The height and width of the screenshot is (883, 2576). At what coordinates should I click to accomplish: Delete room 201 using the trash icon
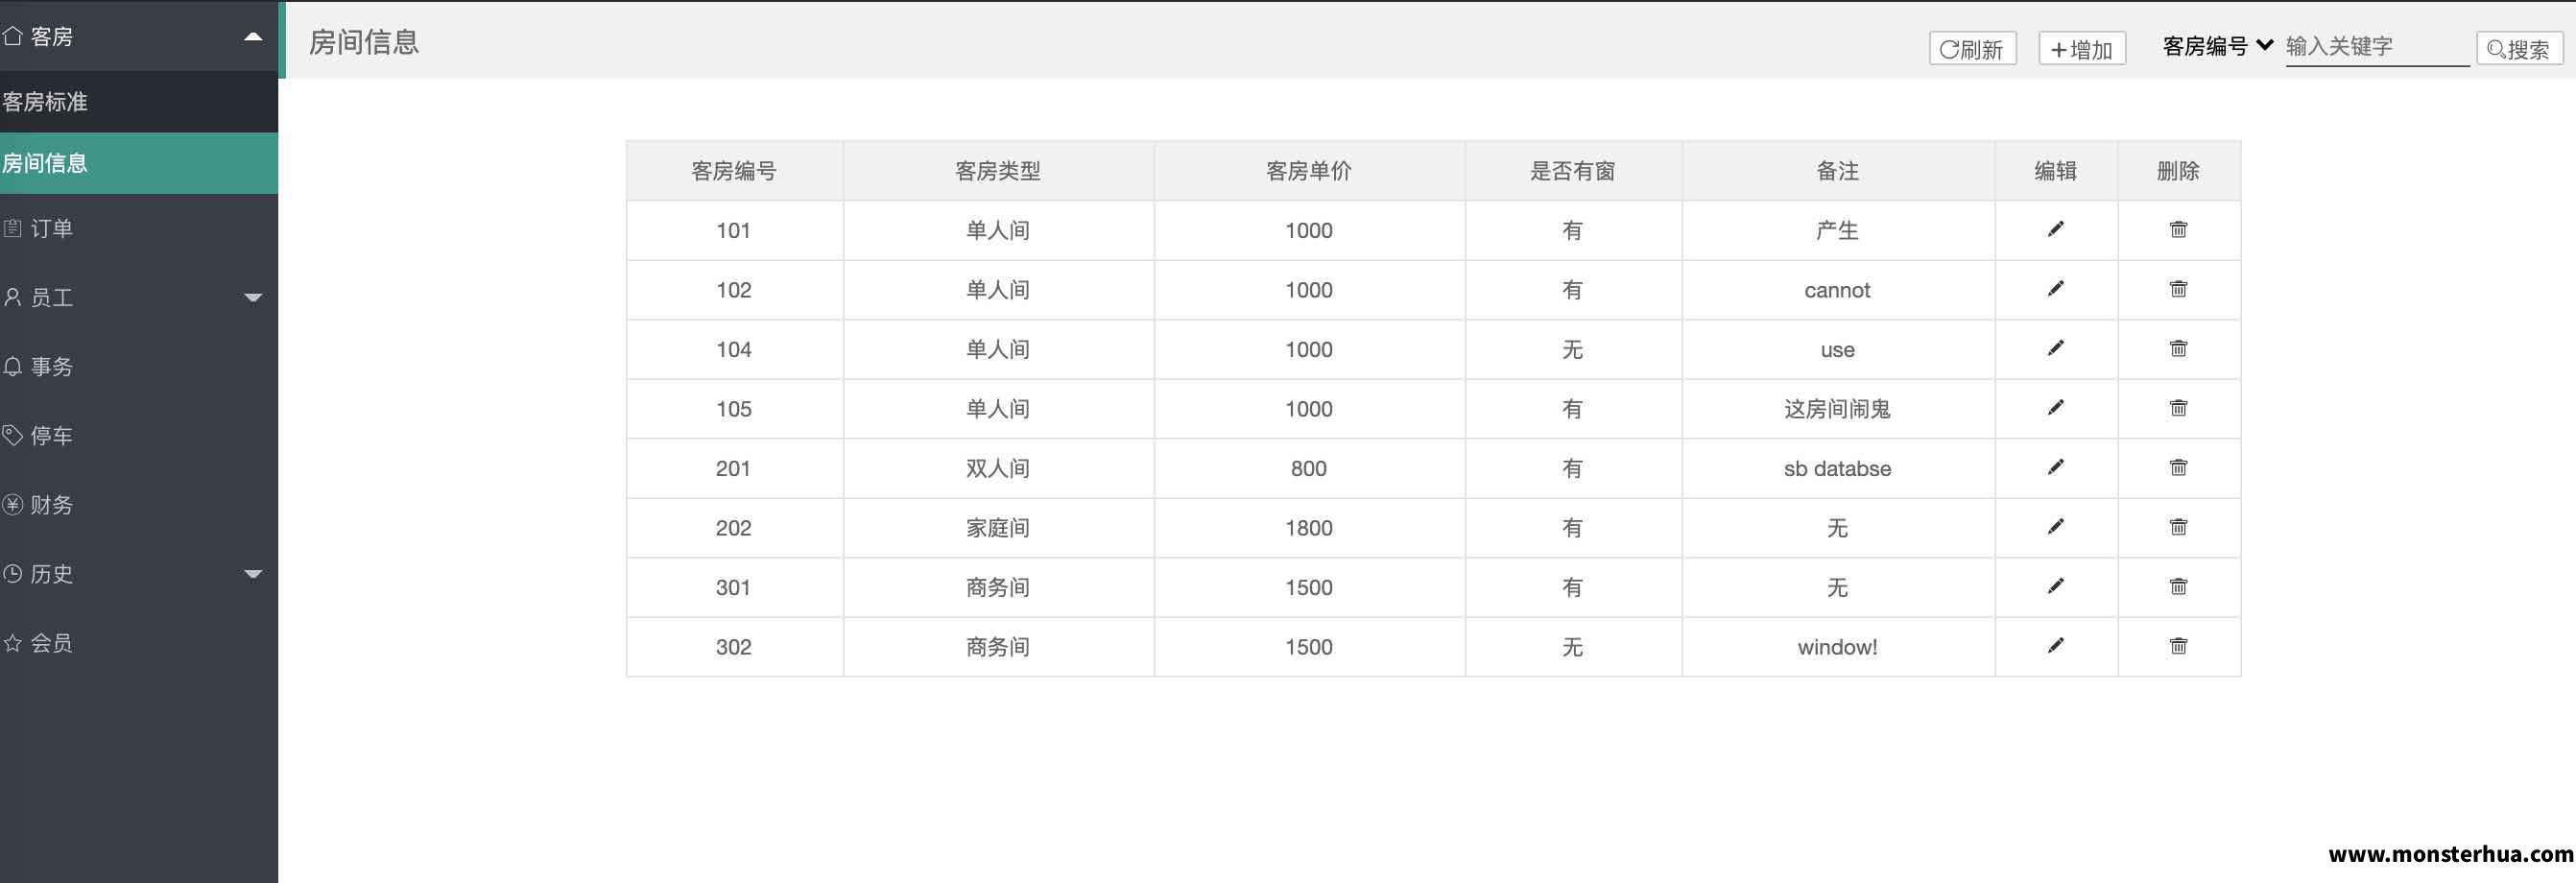click(x=2178, y=468)
